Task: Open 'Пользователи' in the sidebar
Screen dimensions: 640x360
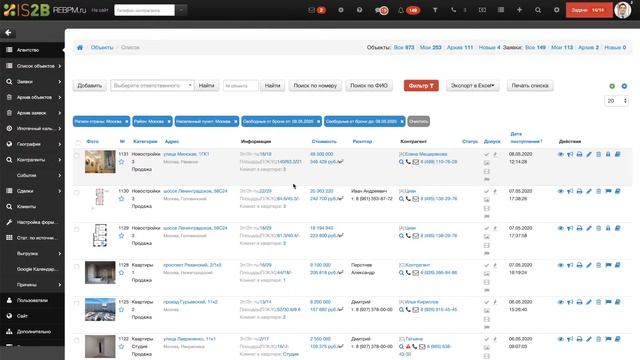Action: click(x=32, y=300)
